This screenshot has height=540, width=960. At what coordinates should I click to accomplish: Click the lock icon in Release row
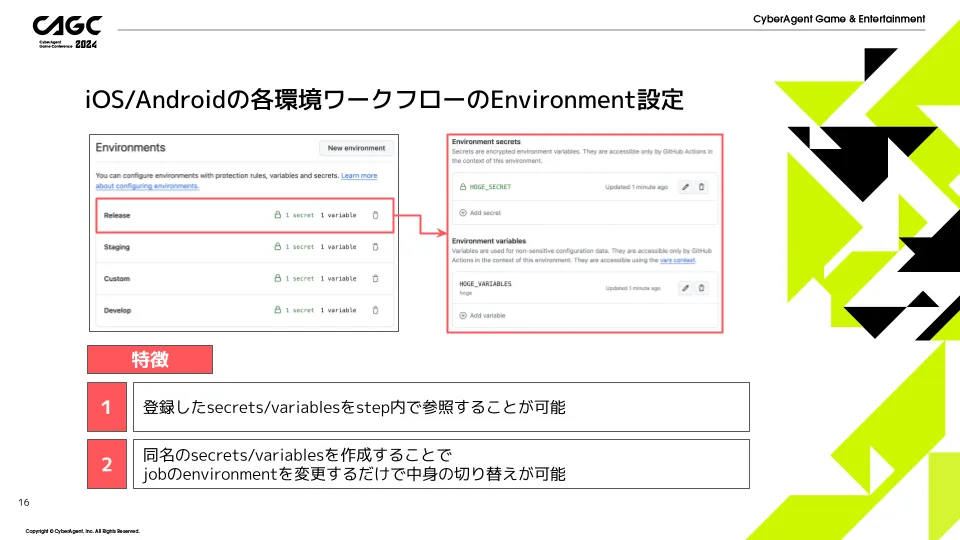coord(278,215)
